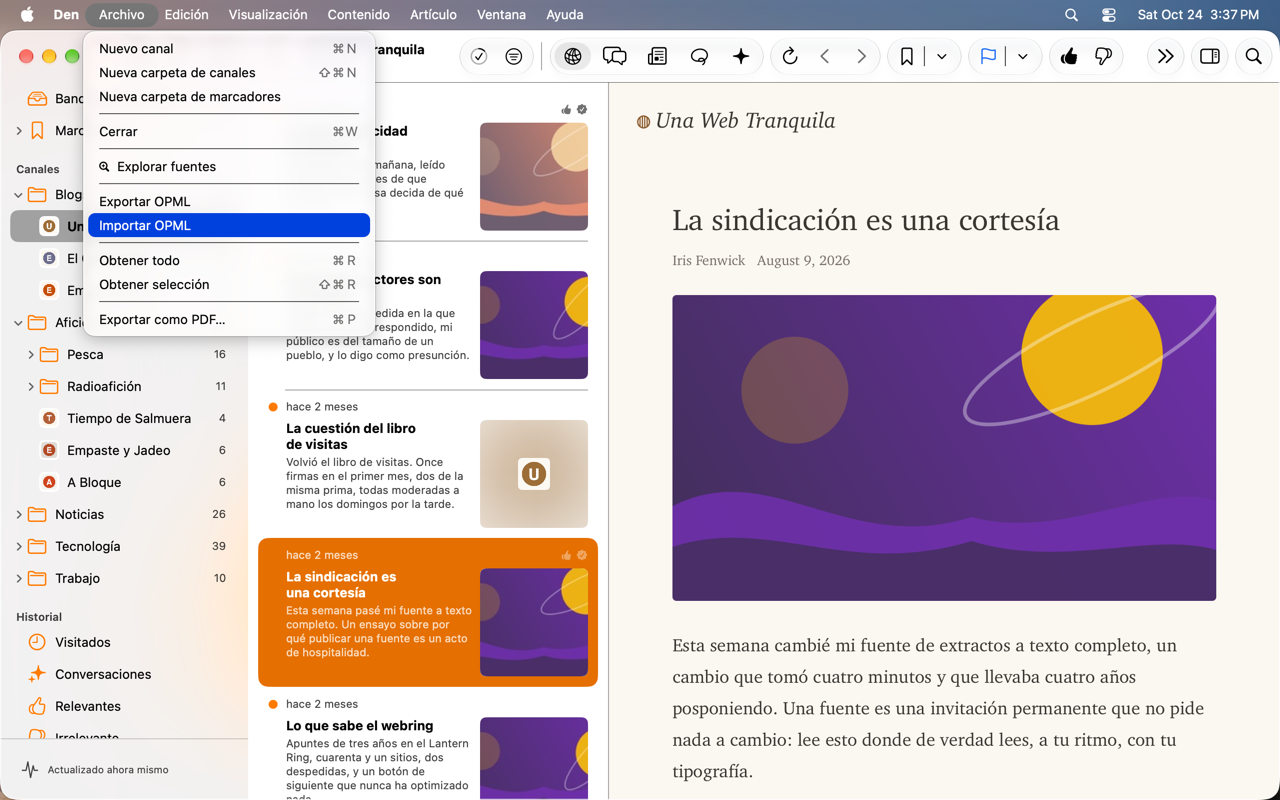The image size is (1280, 800).
Task: Select the newspaper reader view icon
Action: [657, 57]
